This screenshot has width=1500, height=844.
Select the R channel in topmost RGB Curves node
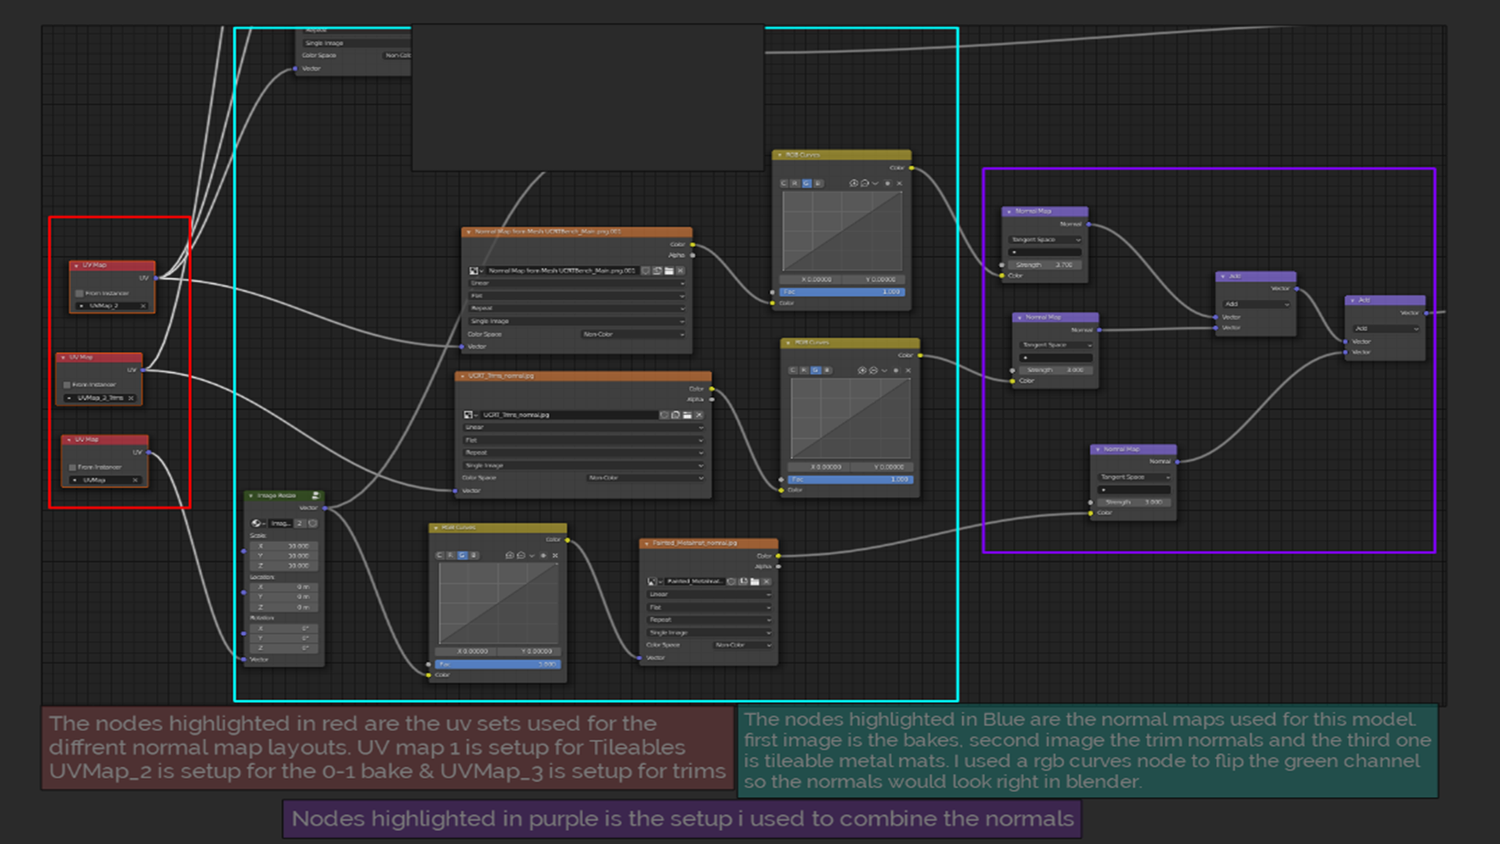(x=795, y=184)
